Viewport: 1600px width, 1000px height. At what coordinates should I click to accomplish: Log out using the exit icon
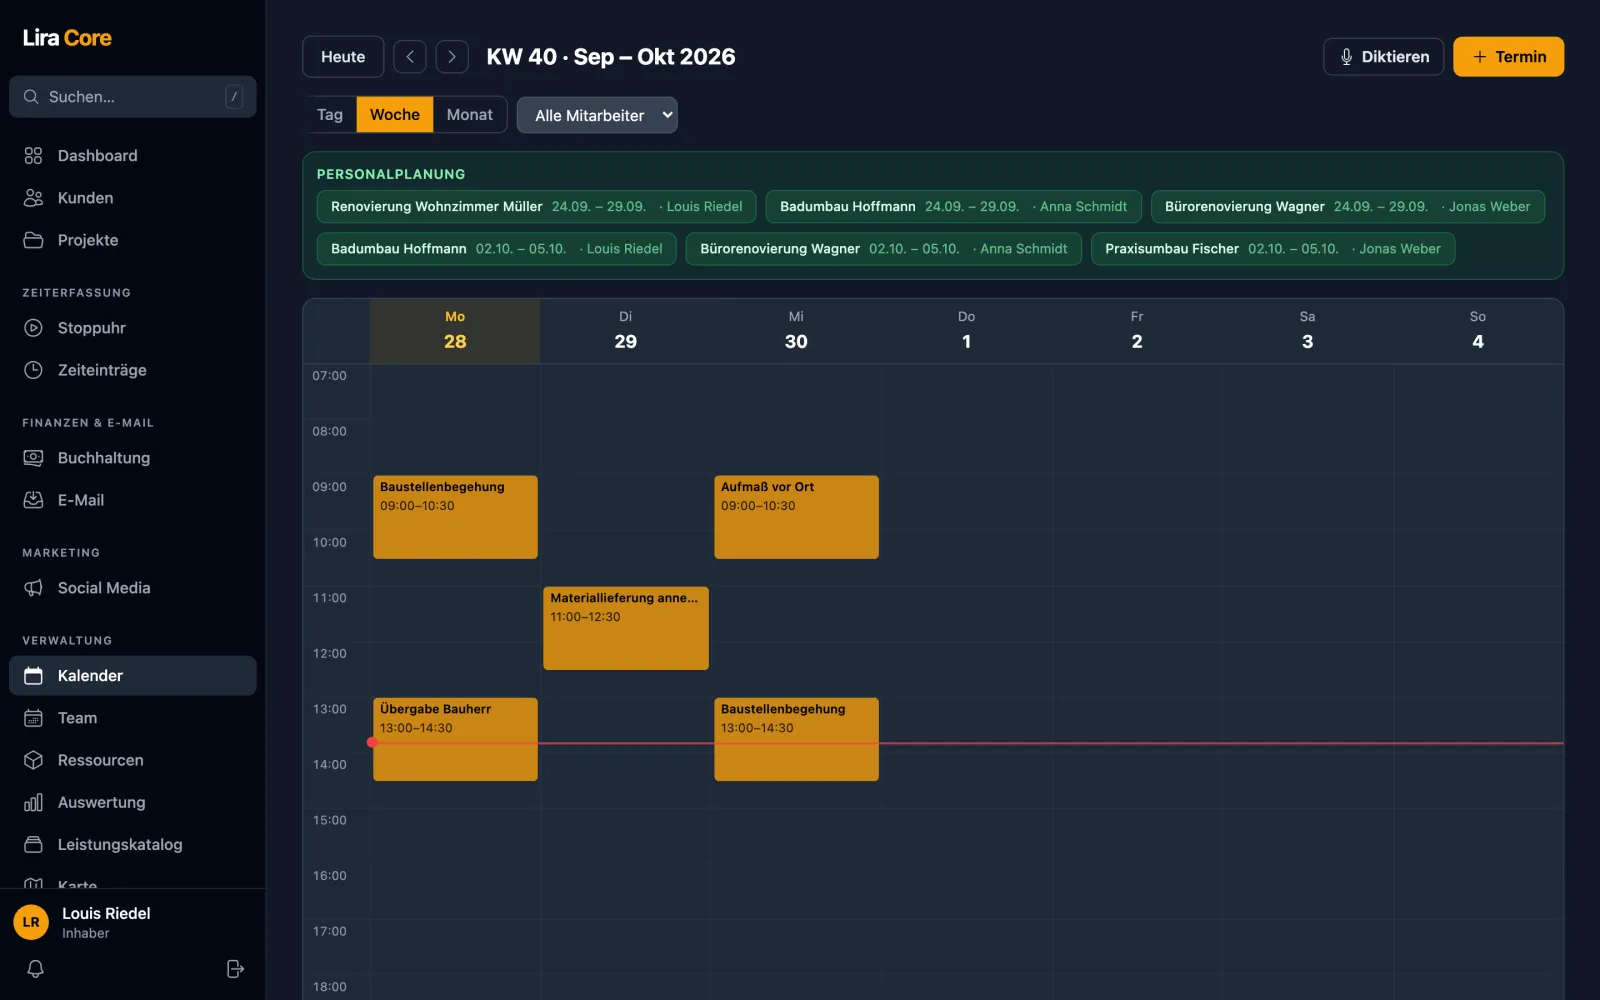(x=235, y=969)
